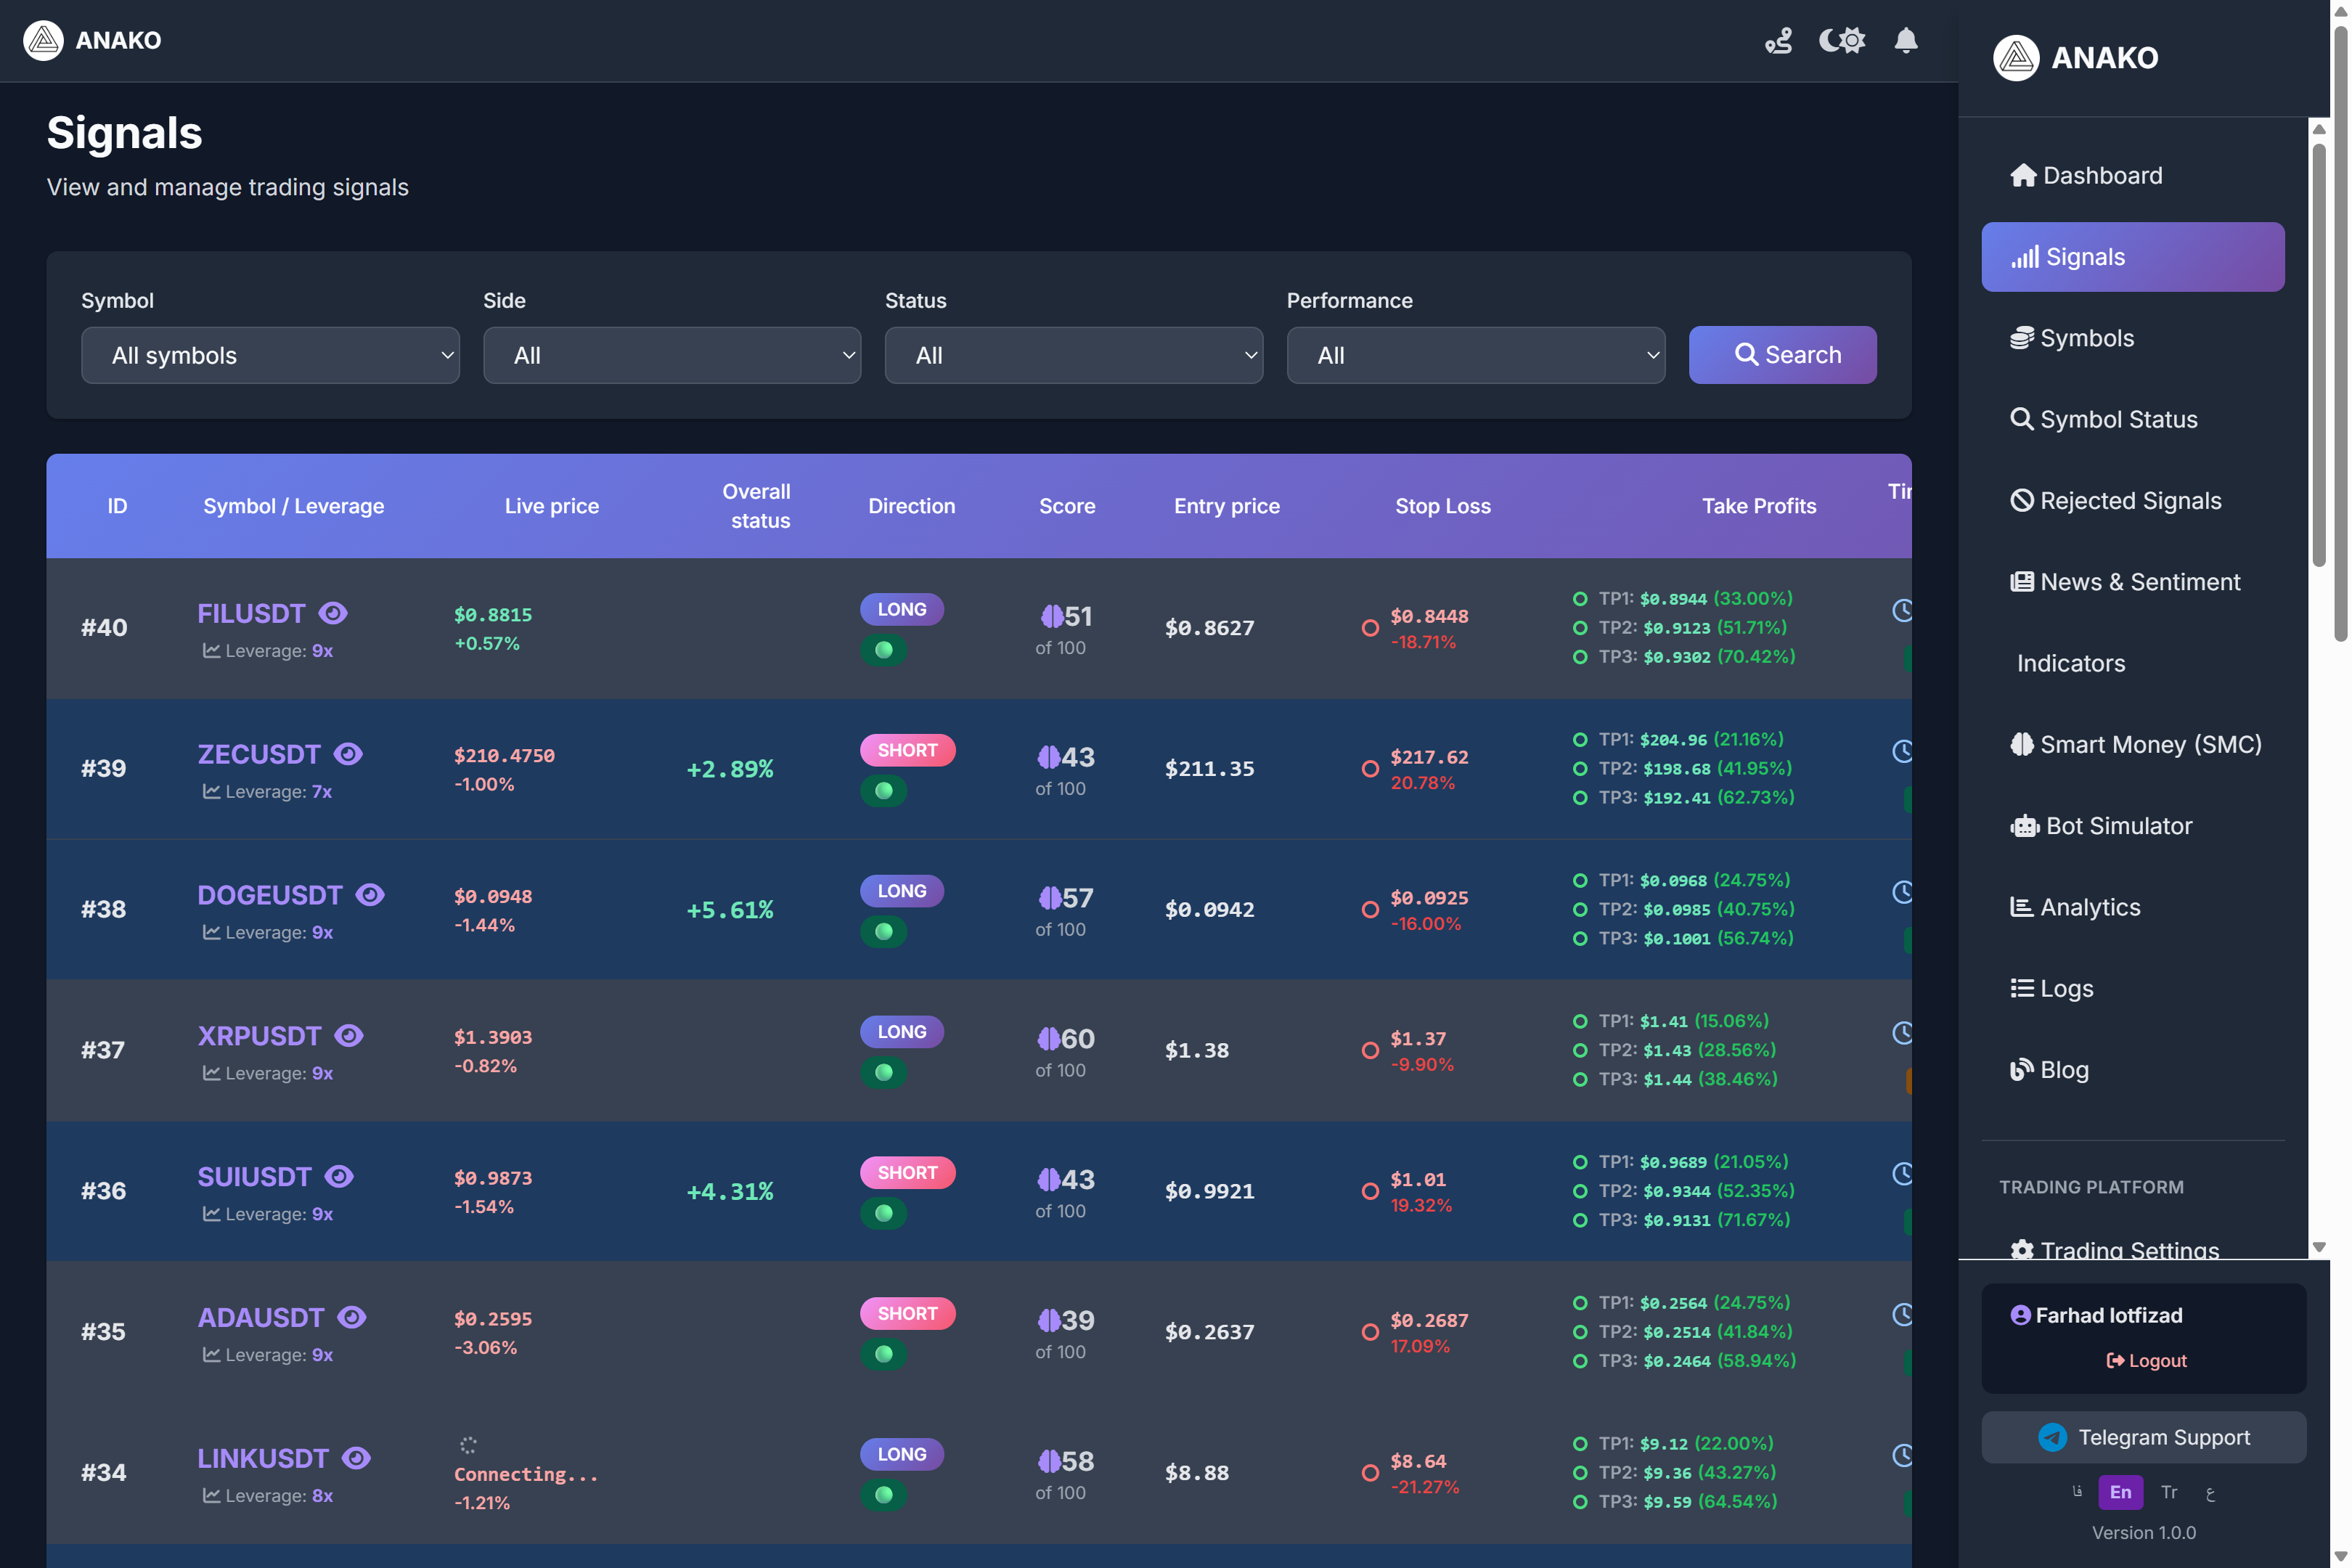2352x1568 pixels.
Task: Click the Logout link
Action: pos(2146,1360)
